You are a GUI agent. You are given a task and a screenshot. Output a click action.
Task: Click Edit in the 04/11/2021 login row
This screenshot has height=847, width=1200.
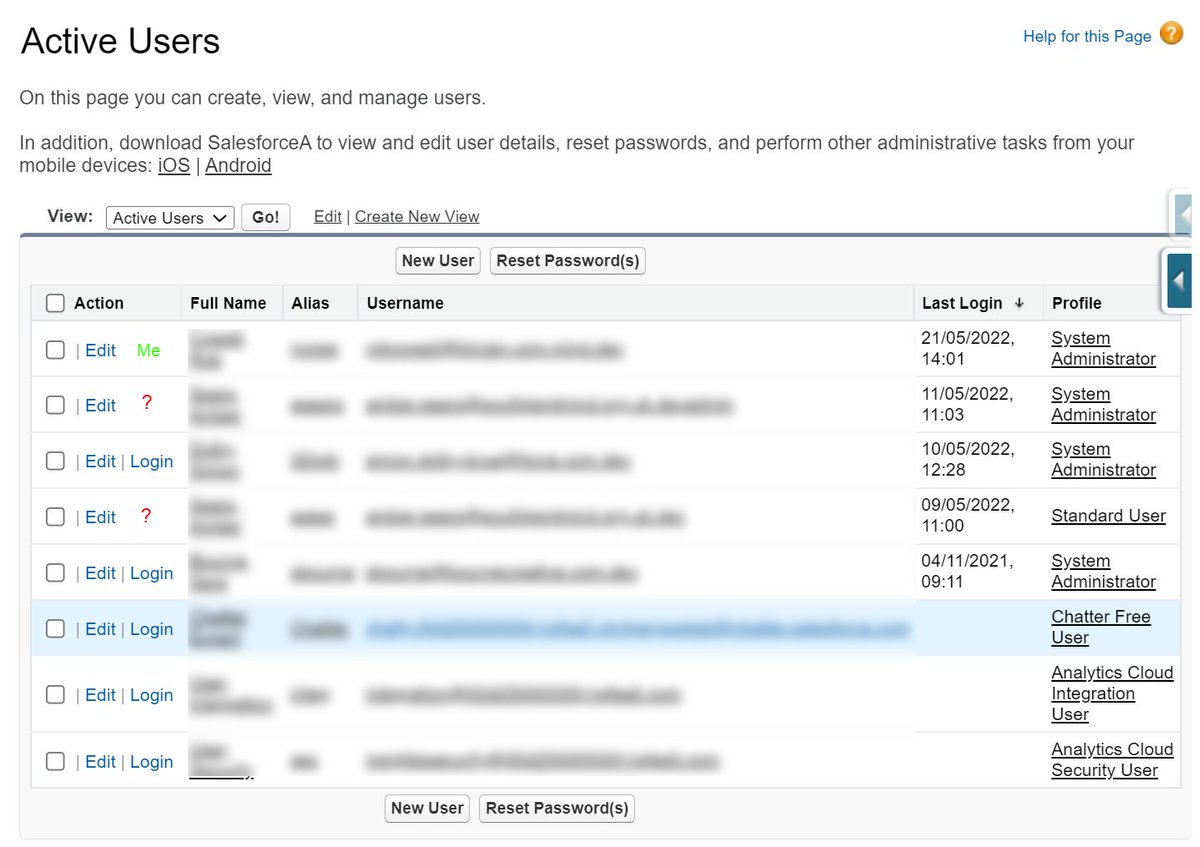pyautogui.click(x=101, y=573)
